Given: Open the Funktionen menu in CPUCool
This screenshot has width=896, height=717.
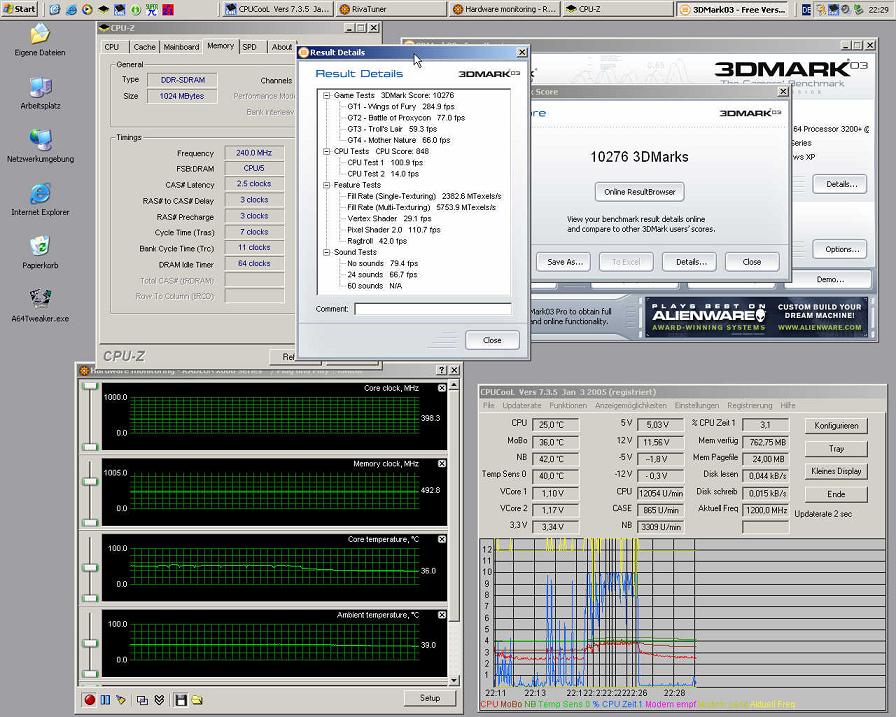Looking at the screenshot, I should [568, 405].
